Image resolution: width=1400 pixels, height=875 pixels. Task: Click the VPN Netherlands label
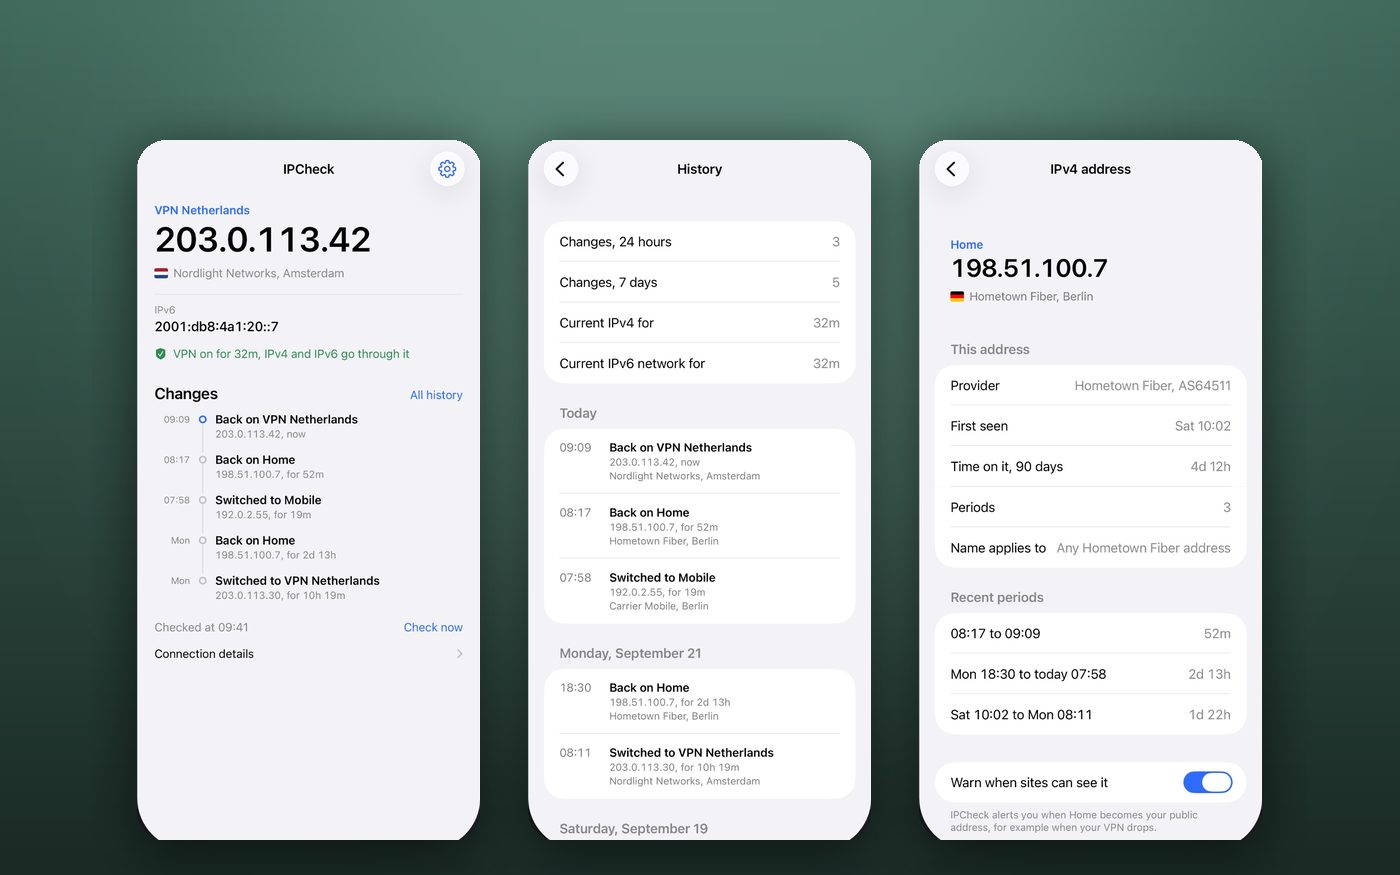click(202, 210)
